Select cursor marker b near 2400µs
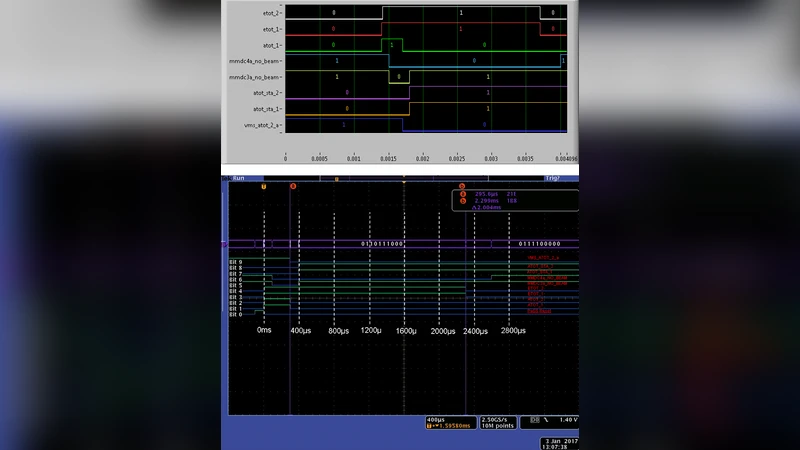 pos(462,186)
